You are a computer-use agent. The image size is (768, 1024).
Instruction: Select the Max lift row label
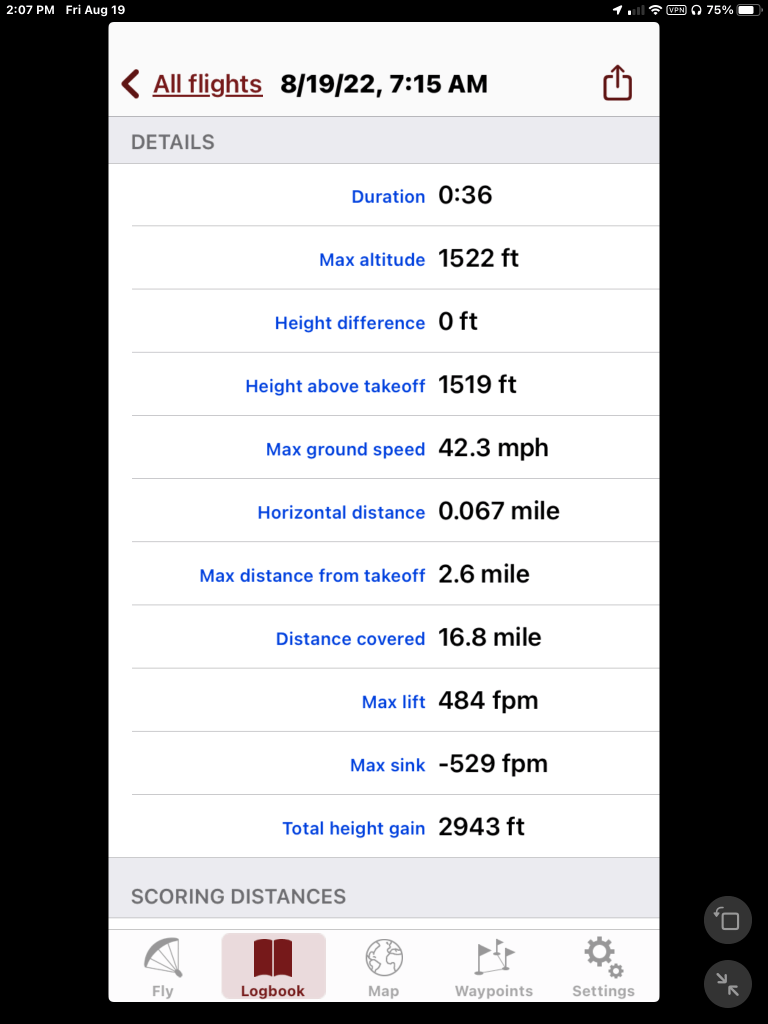pyautogui.click(x=393, y=702)
